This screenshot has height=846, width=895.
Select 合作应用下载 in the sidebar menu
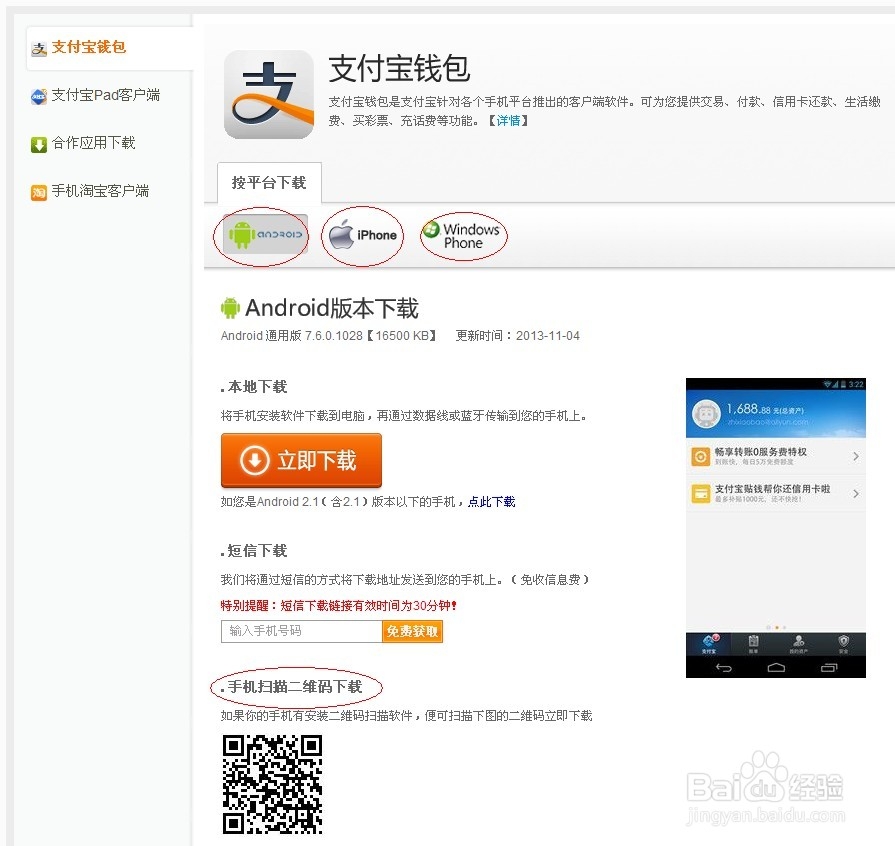pyautogui.click(x=95, y=143)
